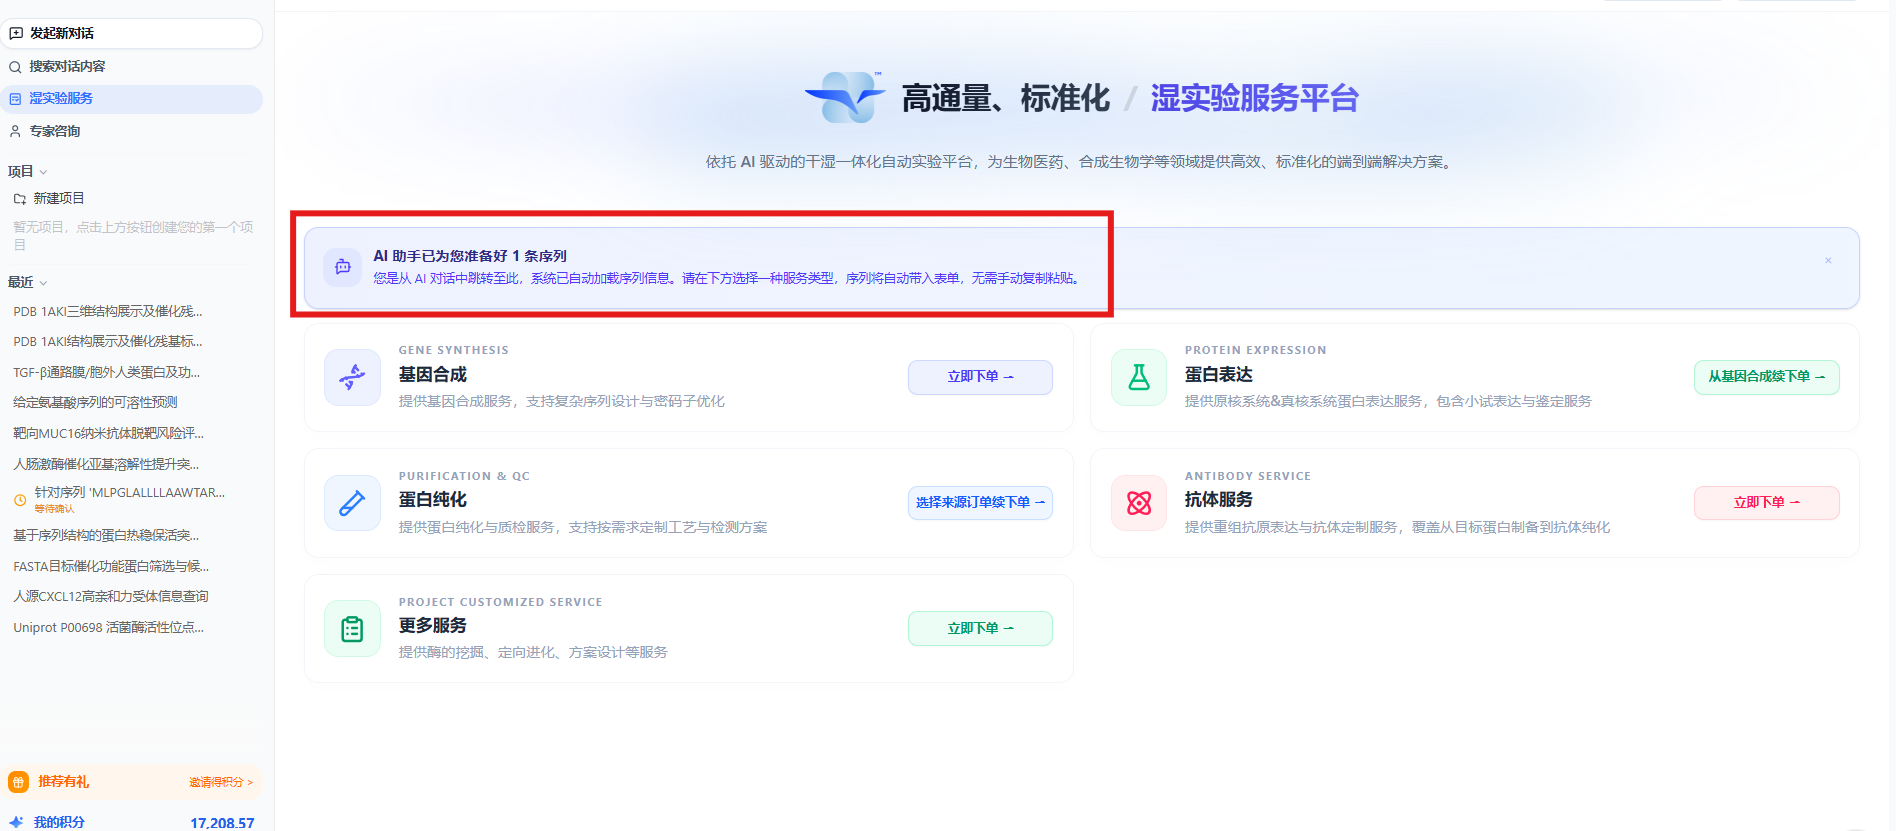Image resolution: width=1896 pixels, height=831 pixels.
Task: Open conversation '靶向MUC16纳米抗体脱靶风险评...'
Action: coord(109,434)
